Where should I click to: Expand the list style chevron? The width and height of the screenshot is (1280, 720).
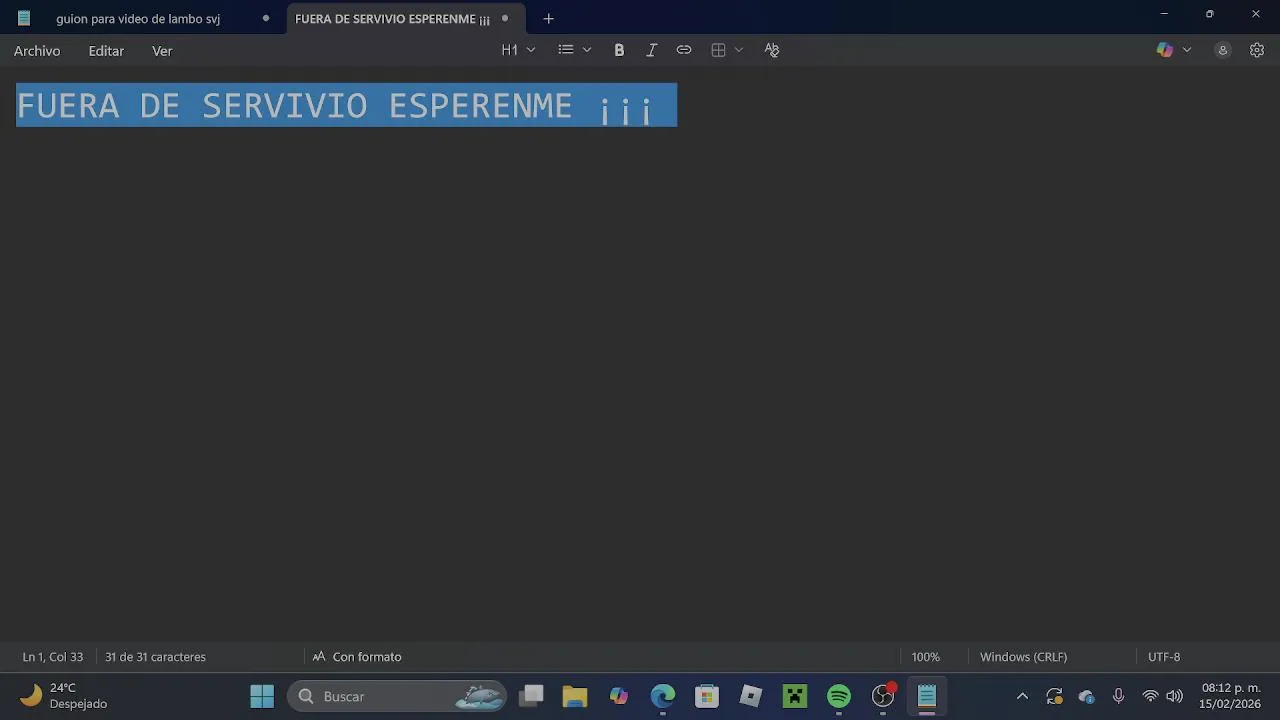pyautogui.click(x=587, y=50)
